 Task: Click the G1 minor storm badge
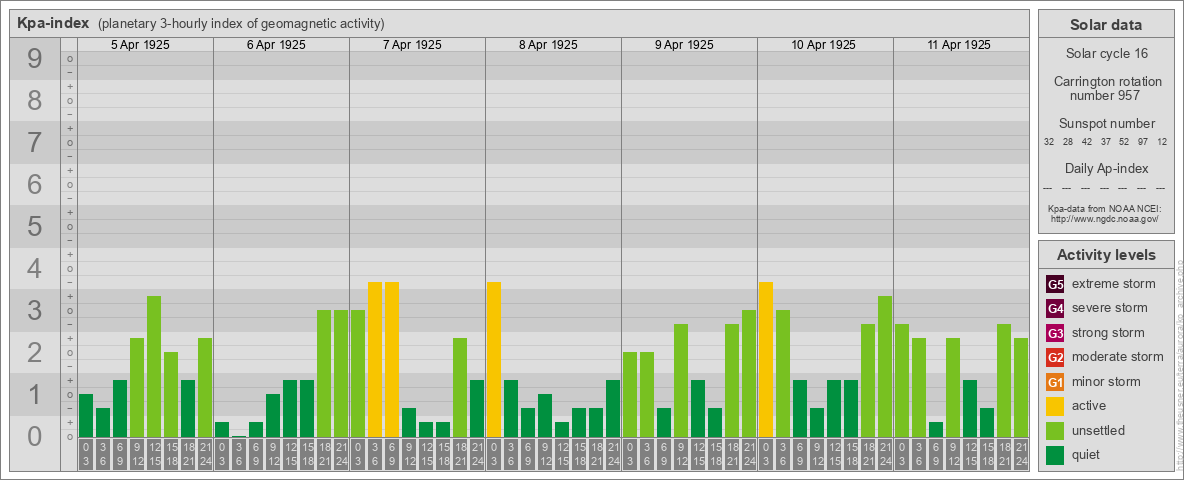1055,382
